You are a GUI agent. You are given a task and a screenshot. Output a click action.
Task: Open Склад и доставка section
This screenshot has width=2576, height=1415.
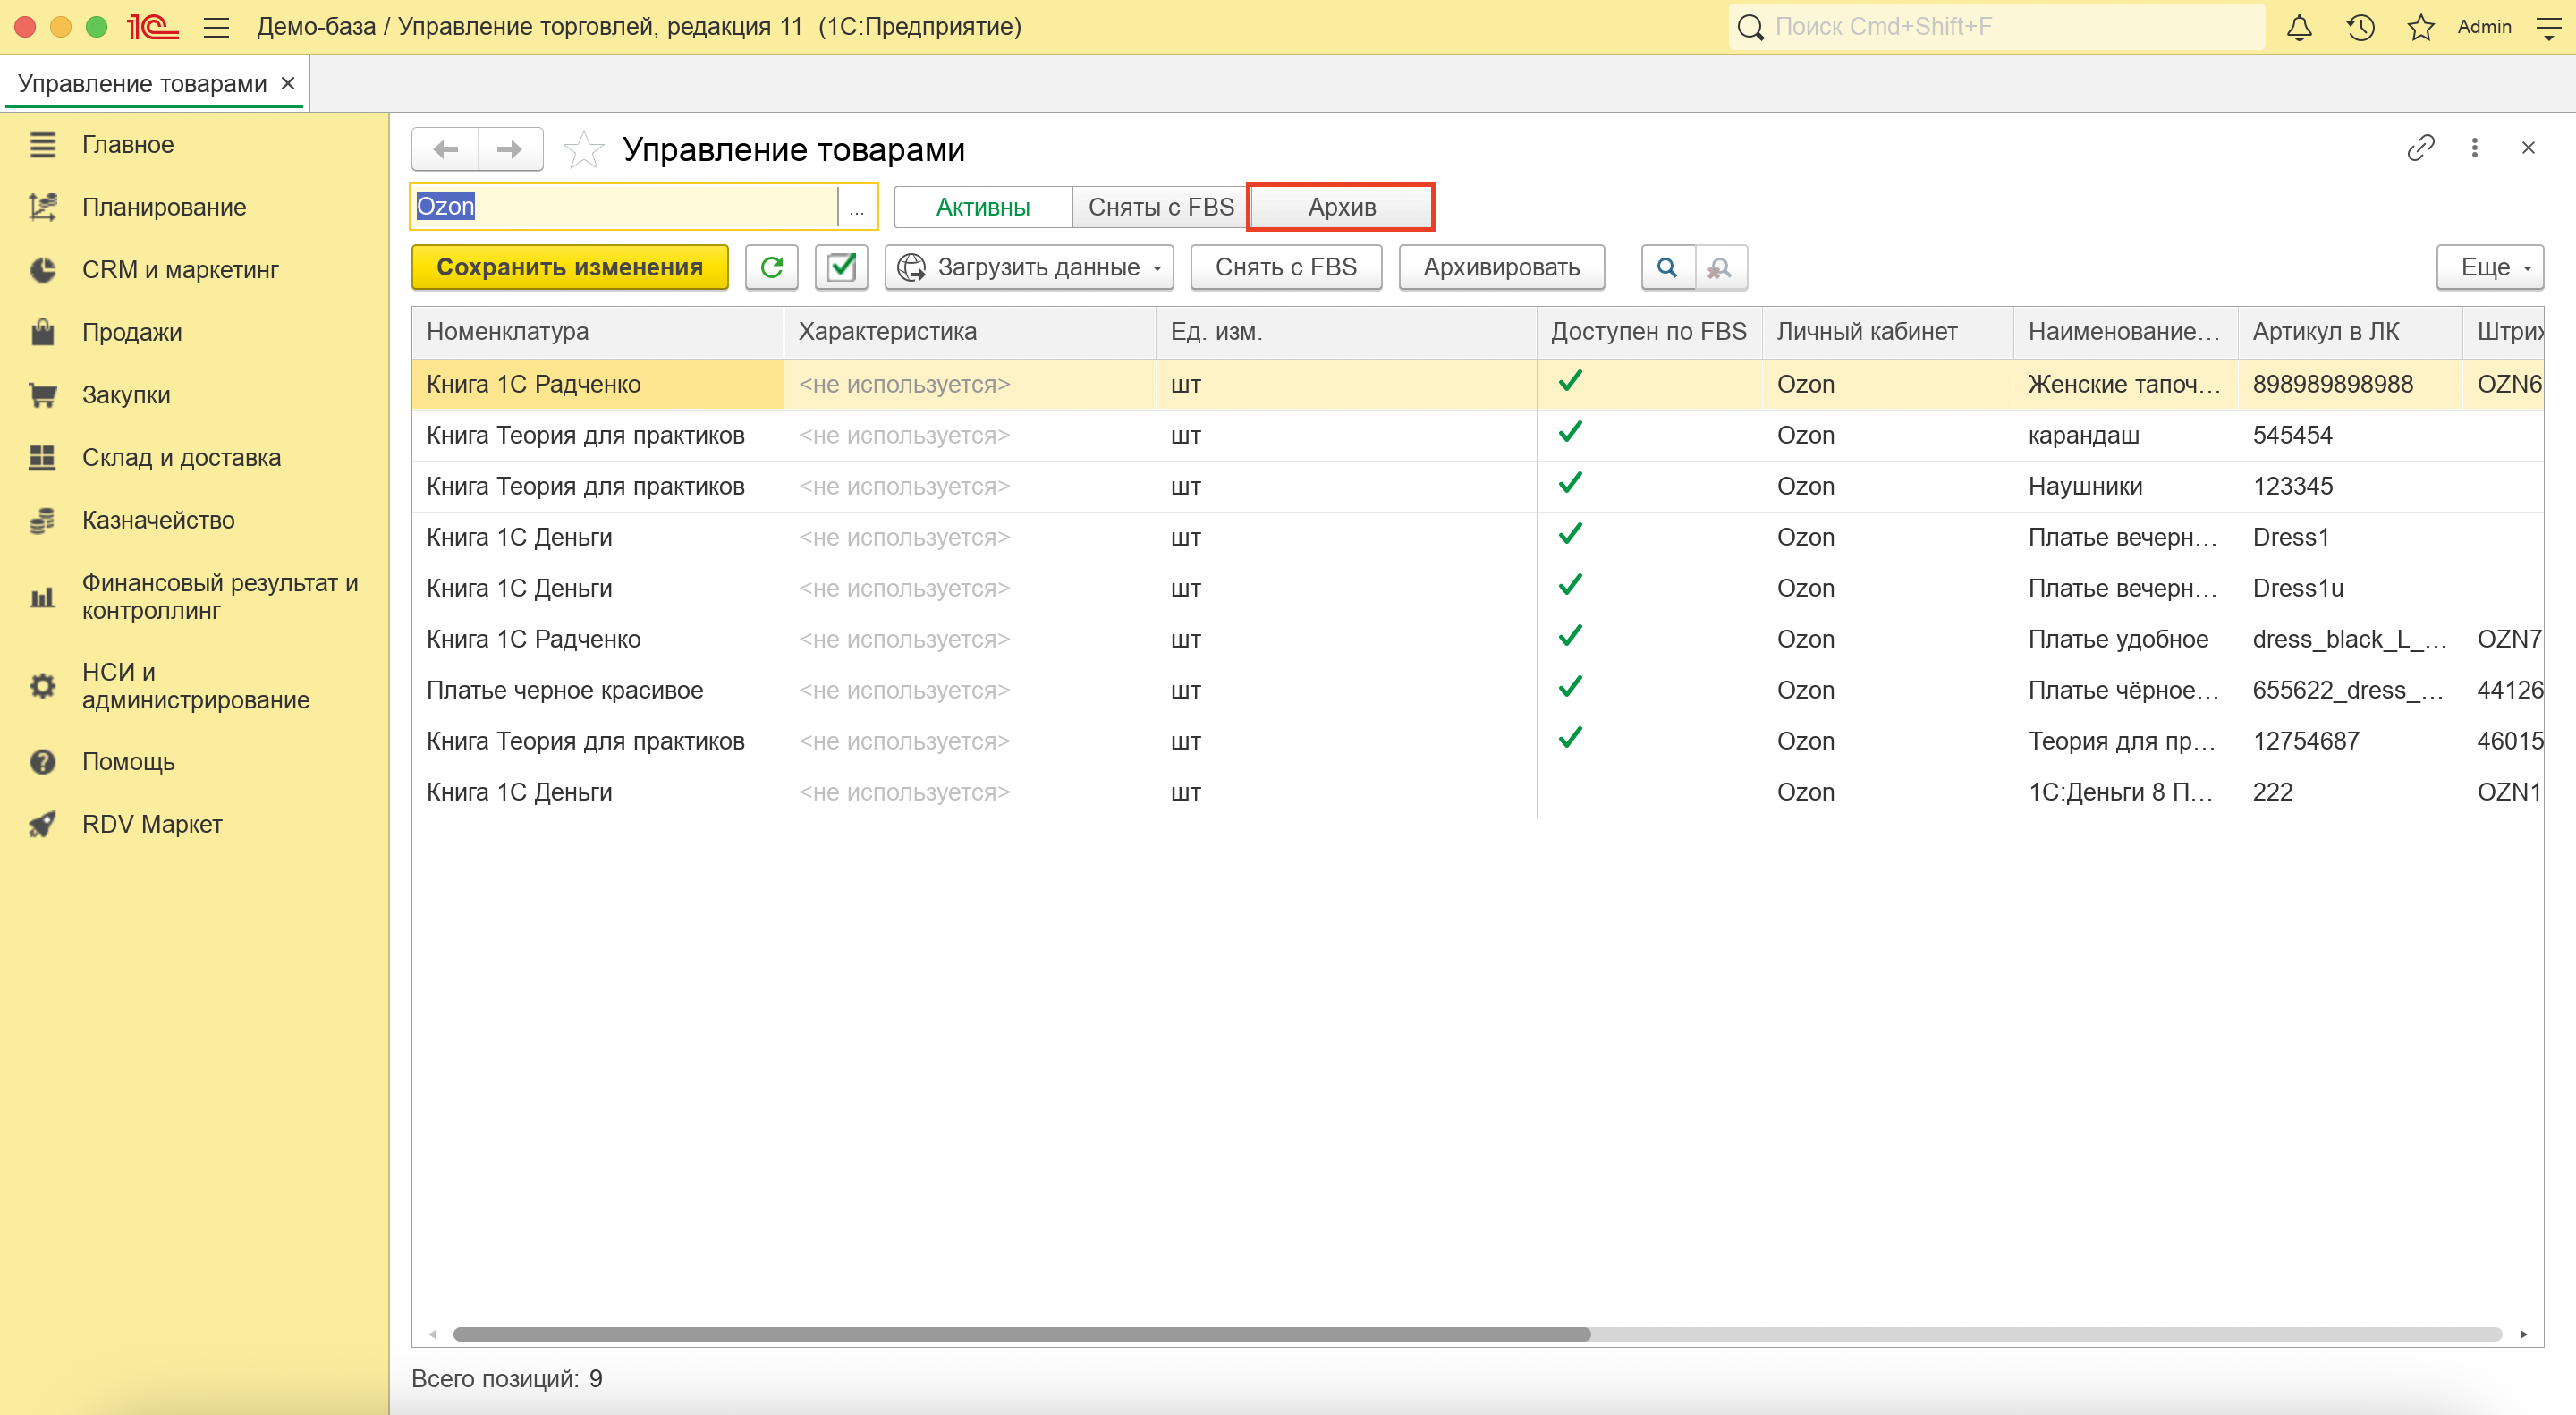point(181,457)
